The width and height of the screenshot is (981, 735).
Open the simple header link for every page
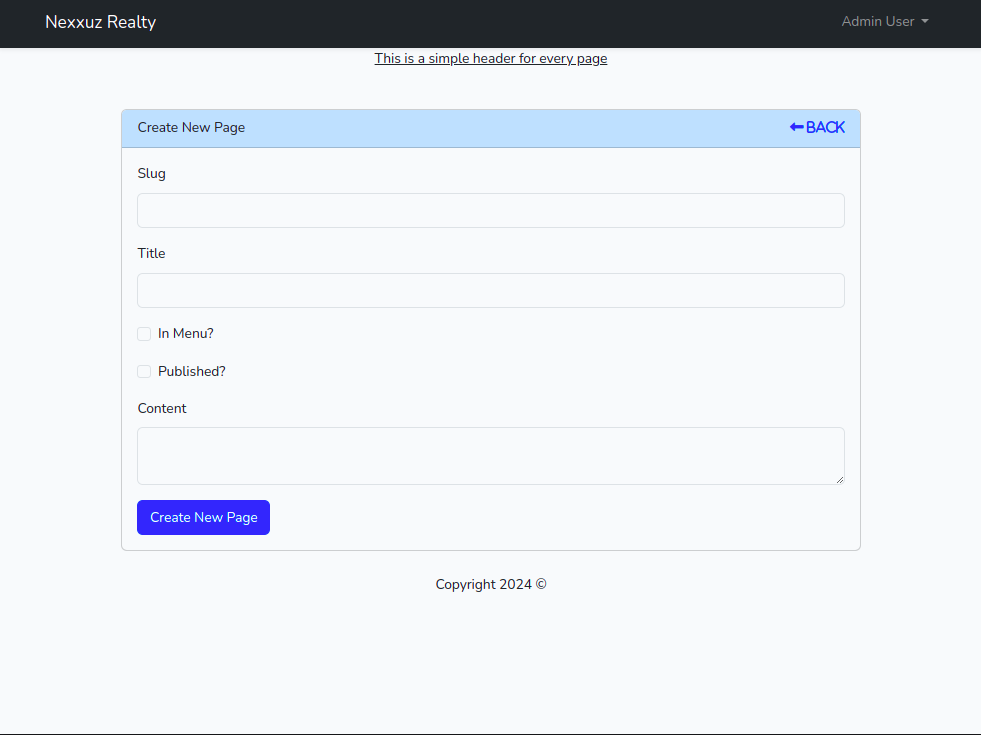point(490,58)
